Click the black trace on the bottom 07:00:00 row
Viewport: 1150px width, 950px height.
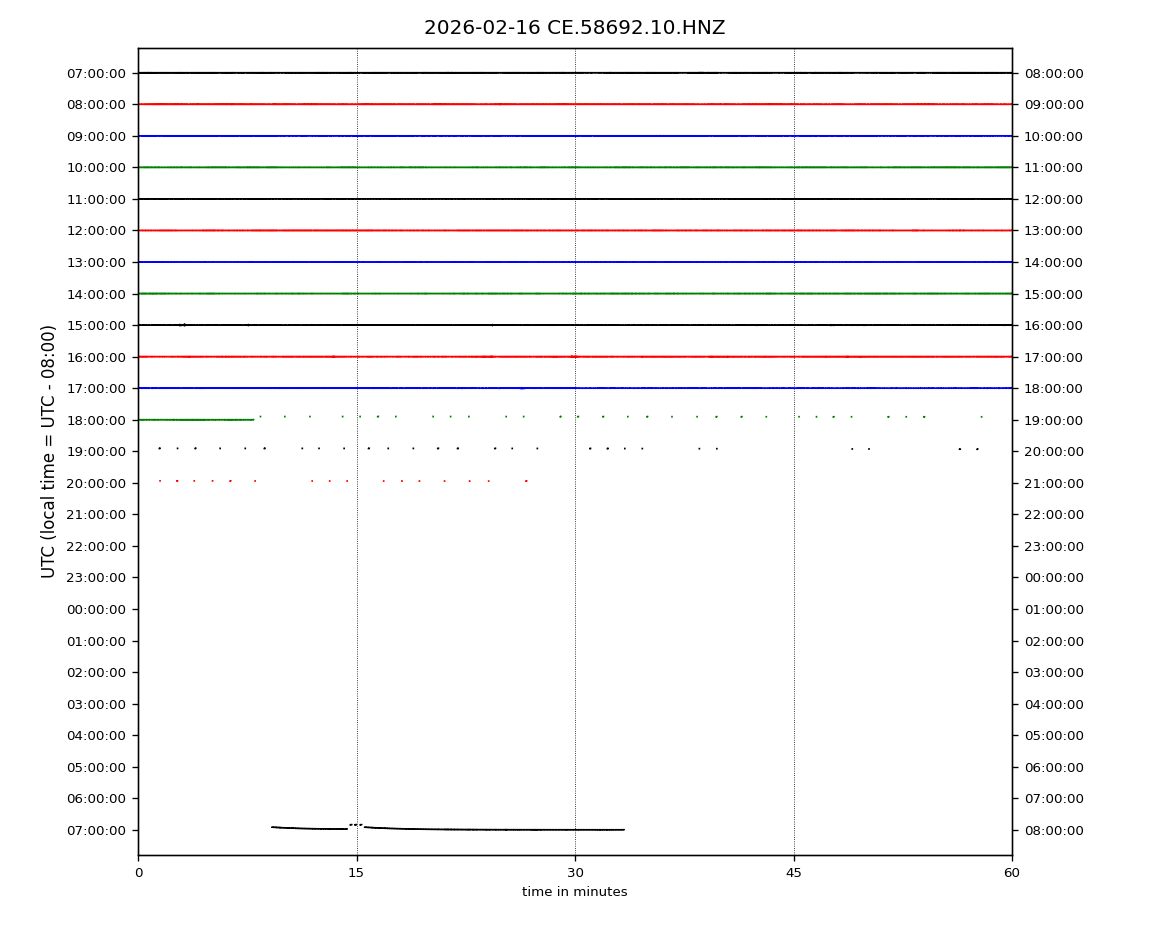[500, 829]
